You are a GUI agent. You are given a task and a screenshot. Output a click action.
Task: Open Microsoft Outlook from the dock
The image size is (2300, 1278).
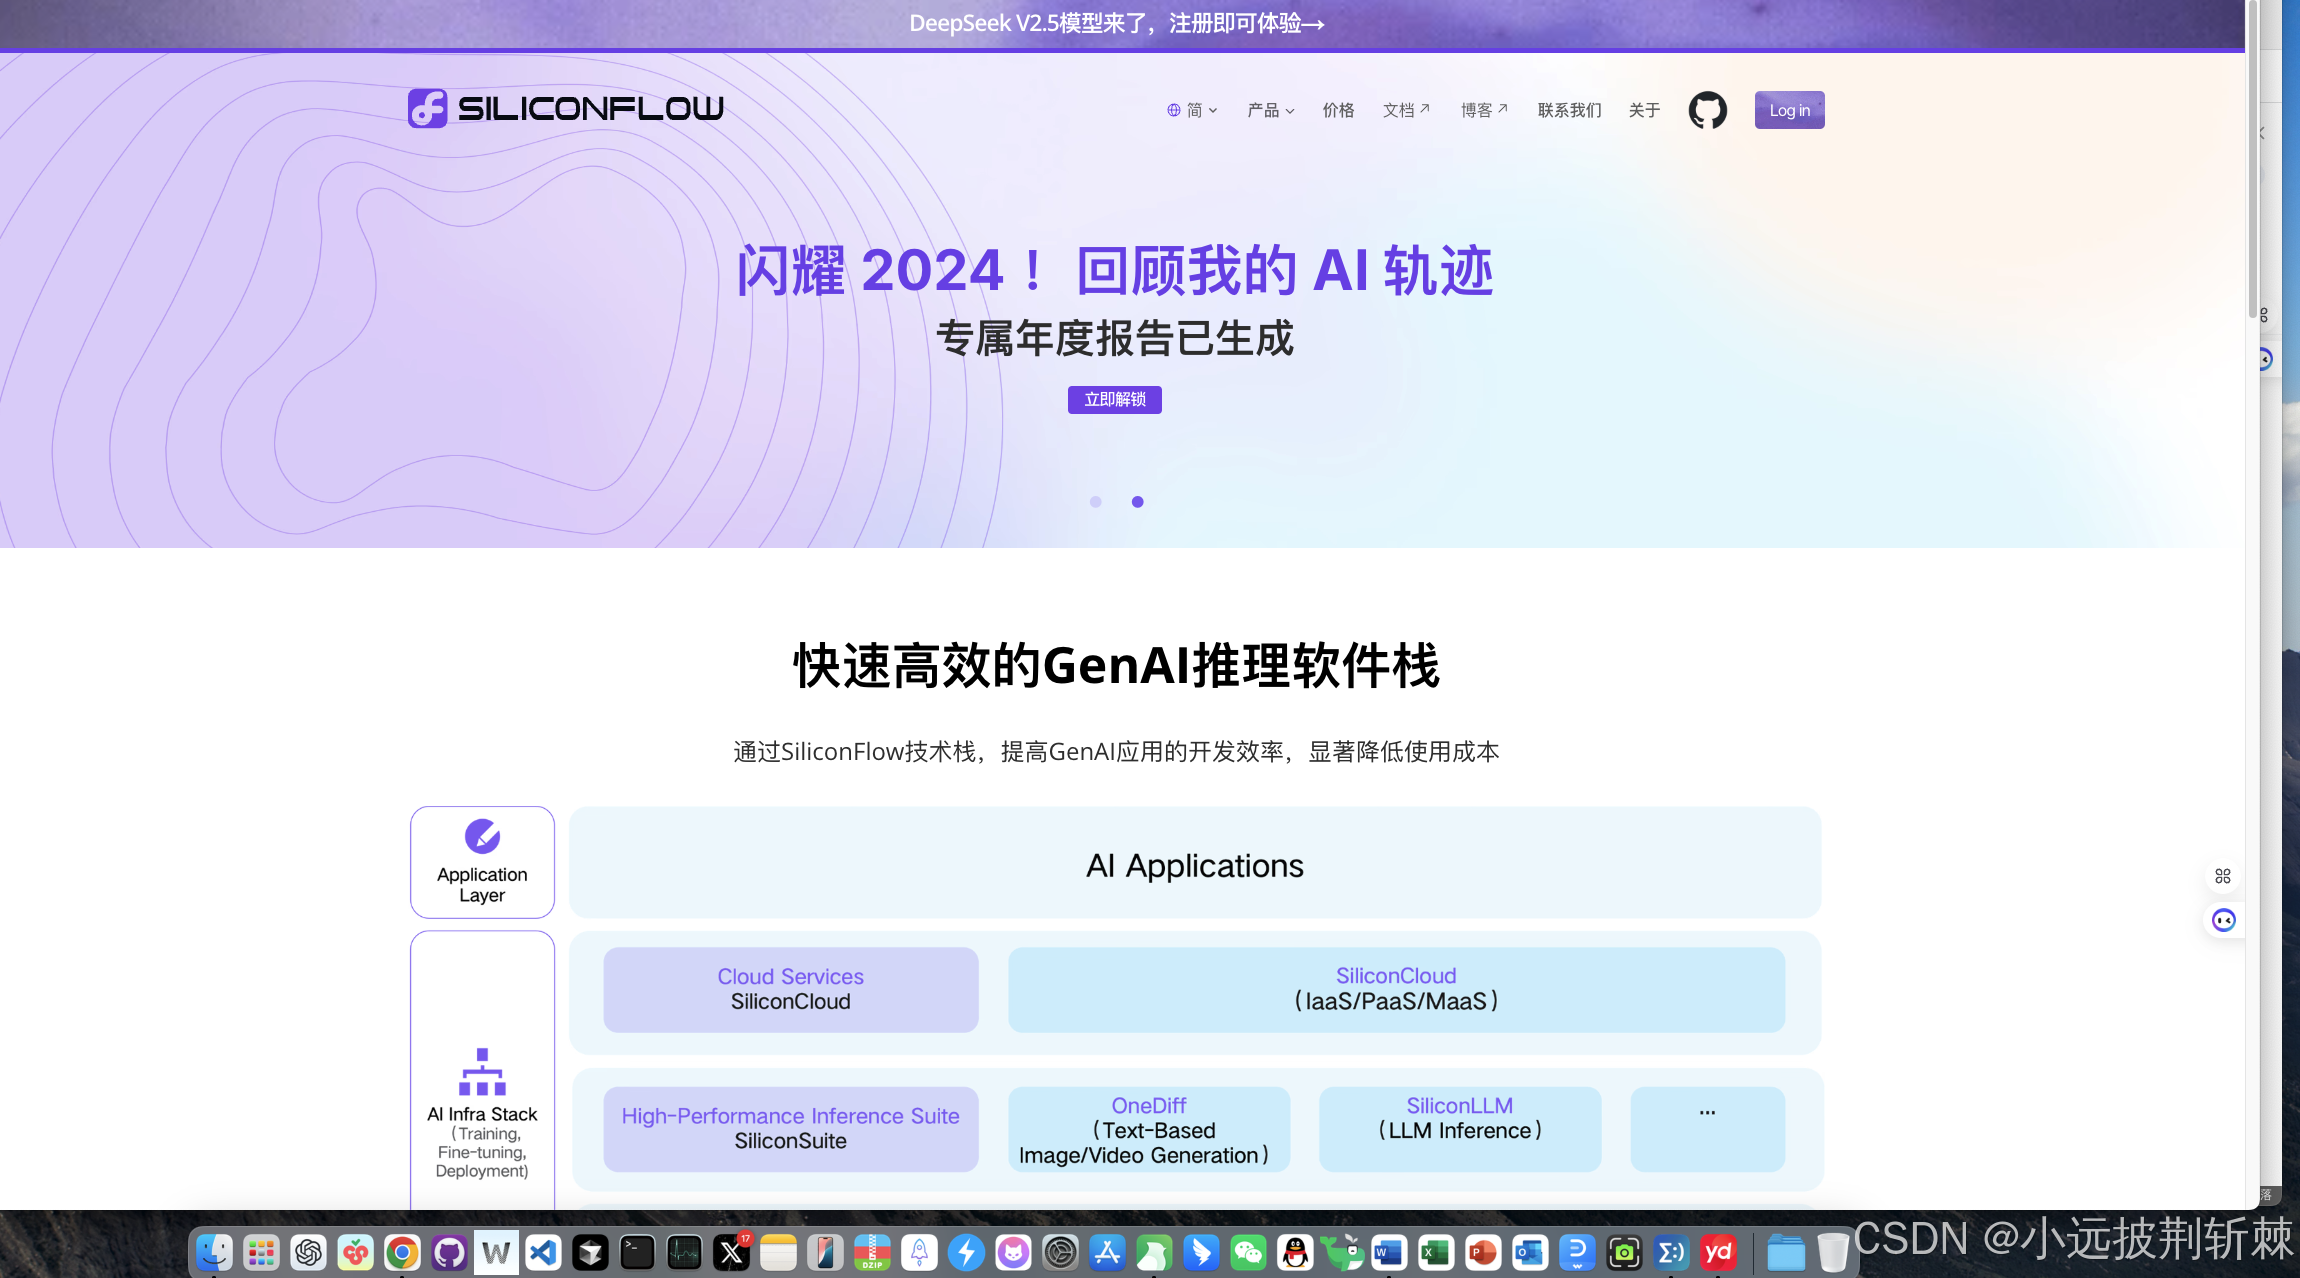pyautogui.click(x=1530, y=1252)
